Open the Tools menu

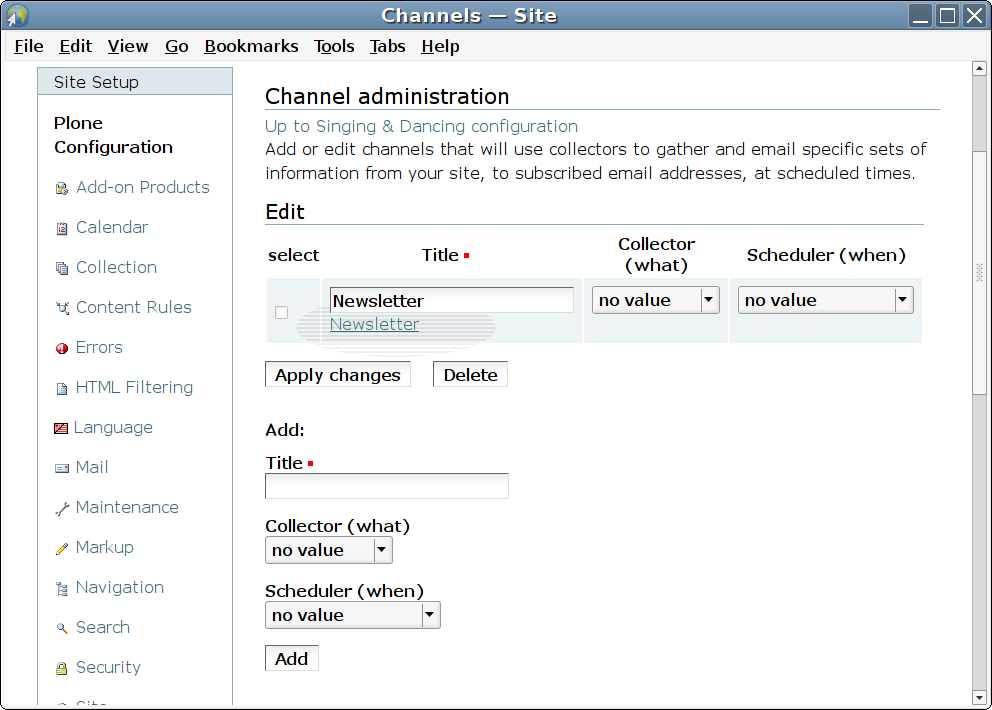click(x=334, y=46)
